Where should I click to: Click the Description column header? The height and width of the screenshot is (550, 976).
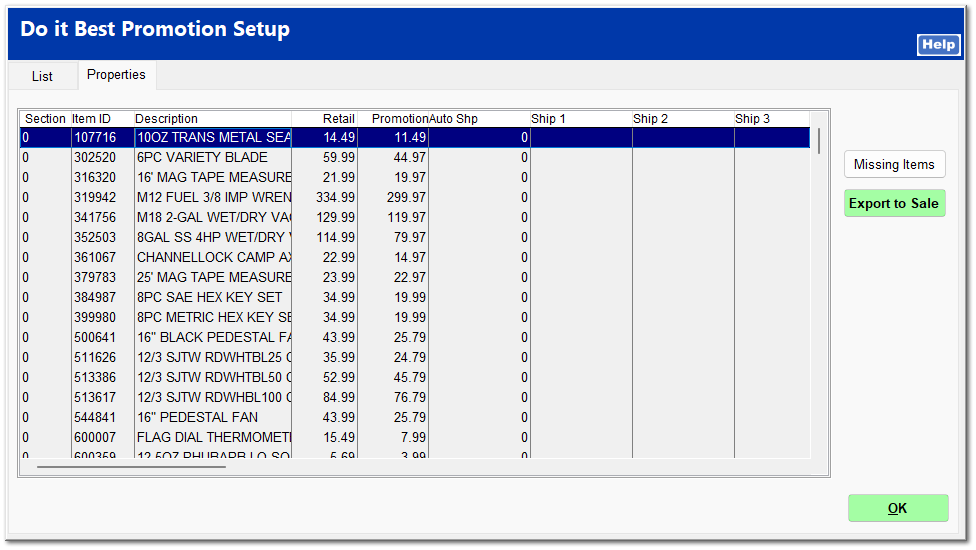click(x=212, y=119)
